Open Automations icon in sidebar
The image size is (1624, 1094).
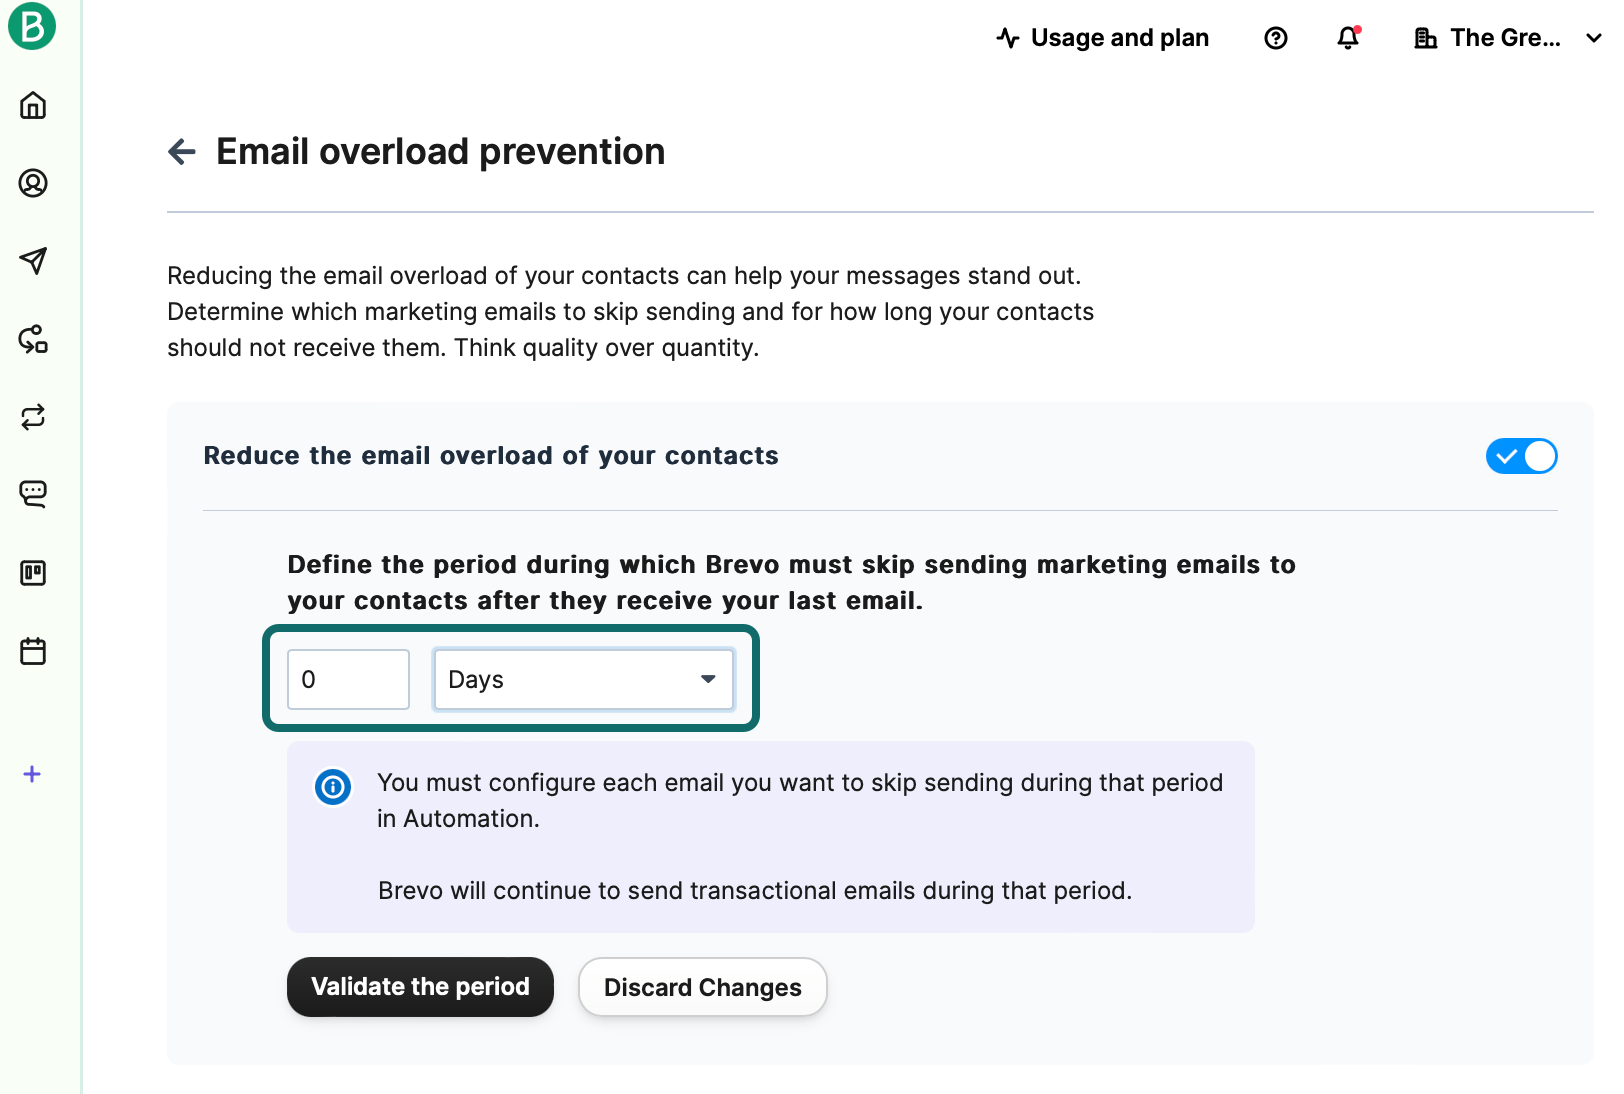tap(33, 339)
